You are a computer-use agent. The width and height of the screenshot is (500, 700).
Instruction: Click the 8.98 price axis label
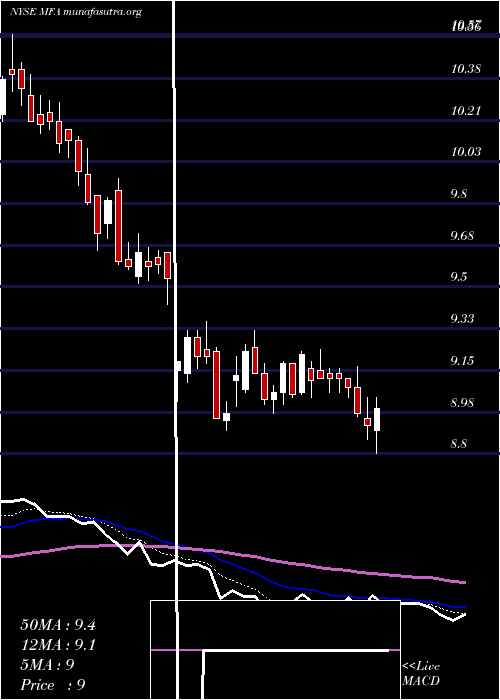coord(462,403)
